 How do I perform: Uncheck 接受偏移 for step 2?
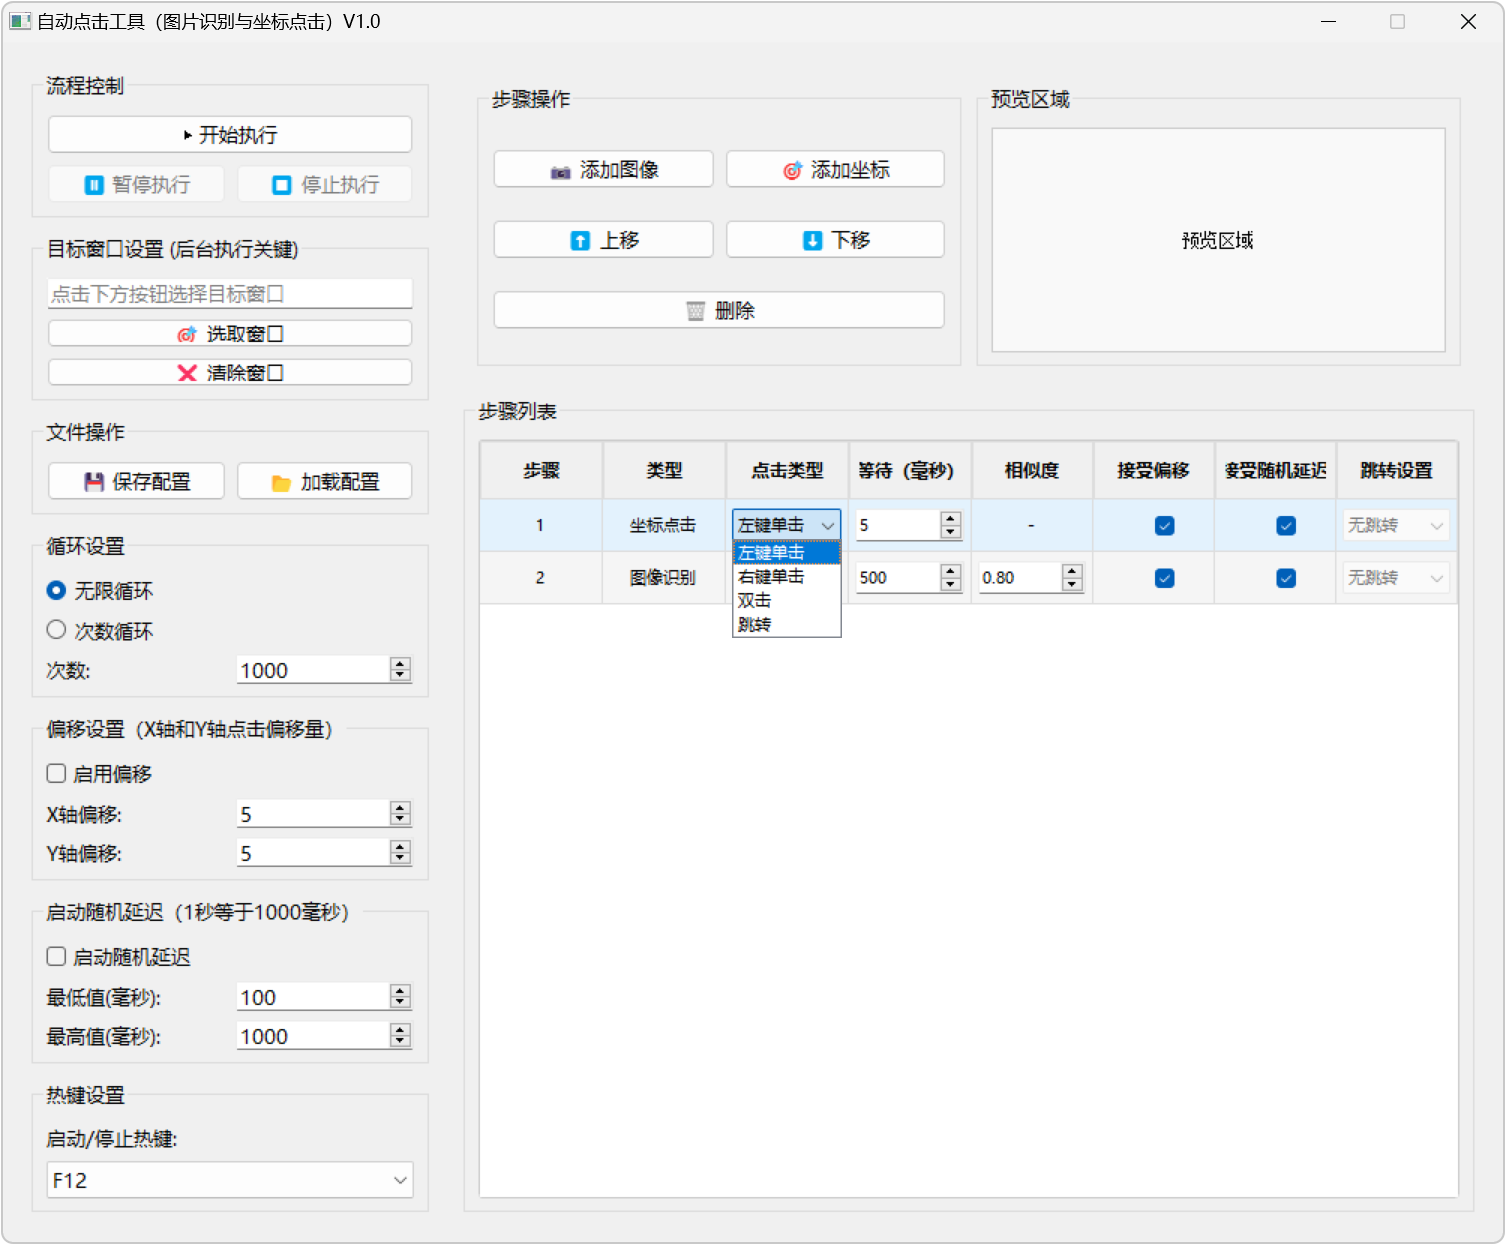(x=1165, y=578)
